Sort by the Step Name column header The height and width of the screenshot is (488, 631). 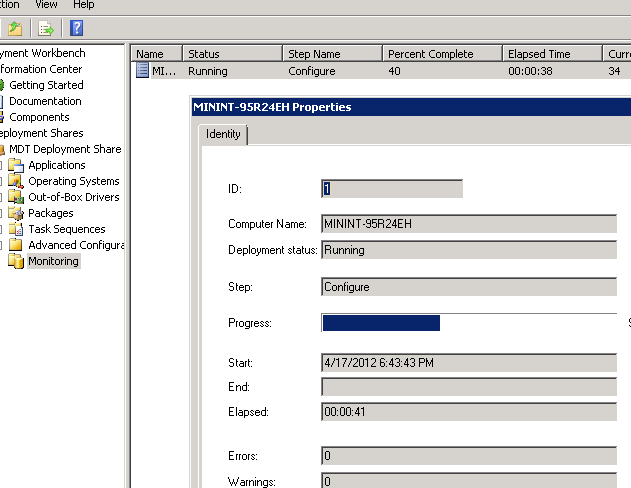coord(332,54)
